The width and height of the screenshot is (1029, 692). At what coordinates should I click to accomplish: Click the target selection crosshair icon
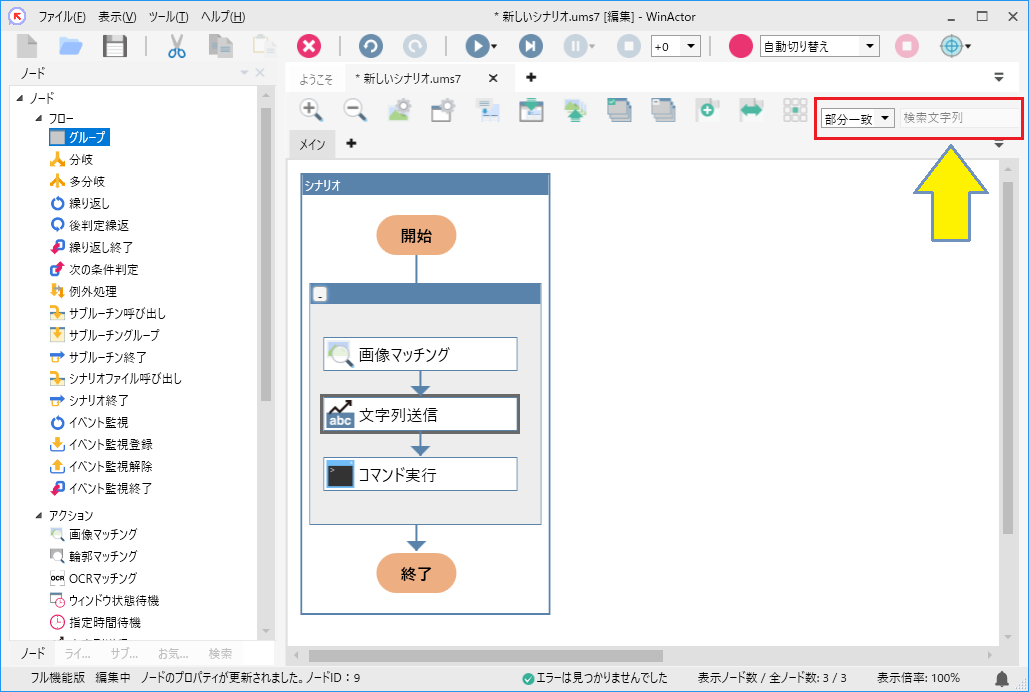pos(951,47)
